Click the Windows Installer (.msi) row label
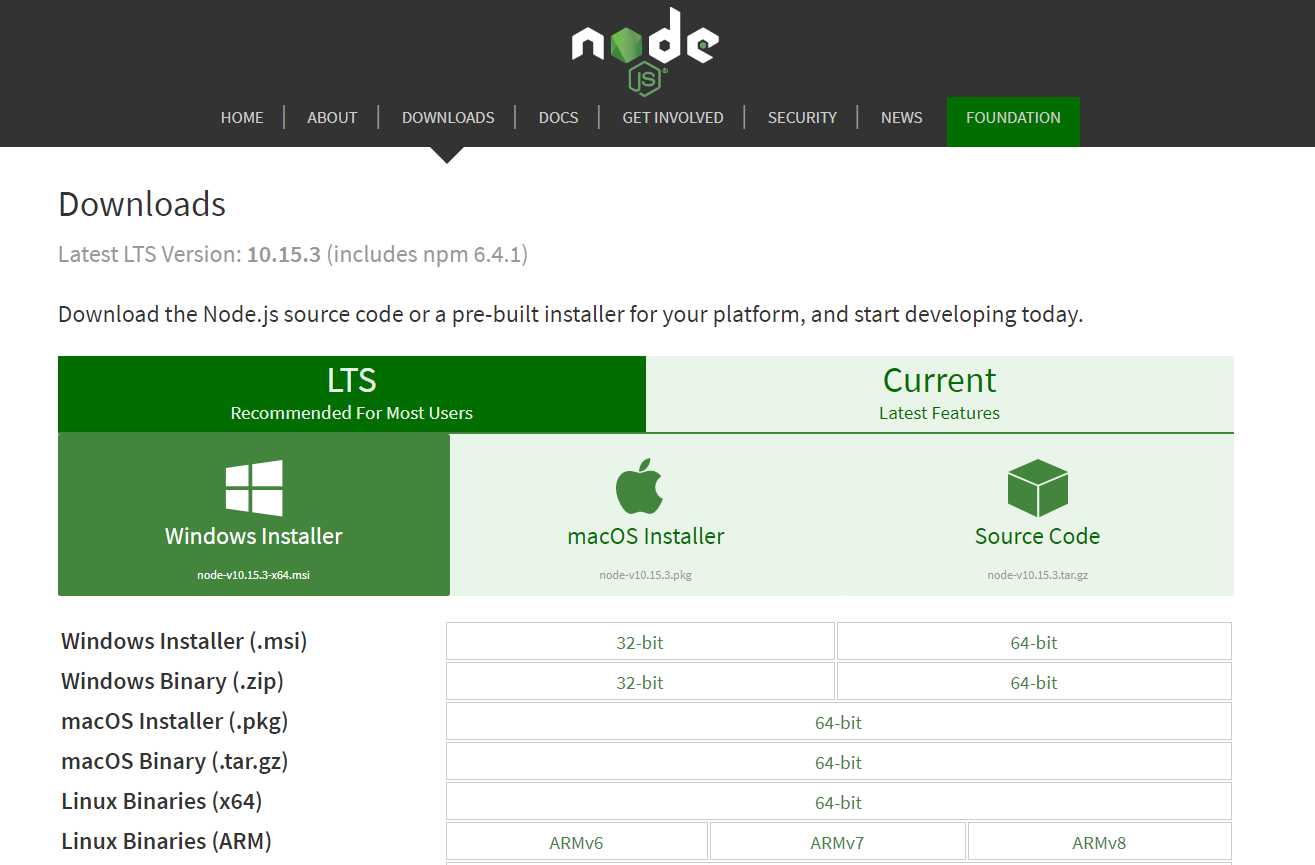The width and height of the screenshot is (1315, 865). [x=184, y=641]
